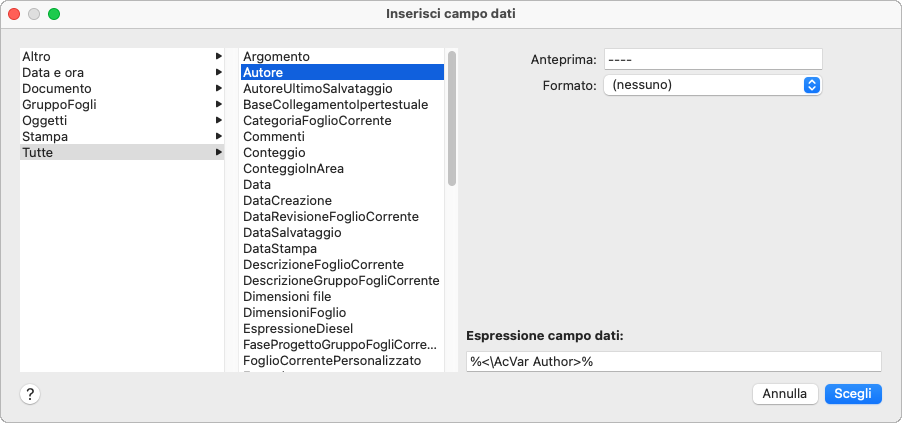Select the Argomento field name
The width and height of the screenshot is (902, 423).
276,57
